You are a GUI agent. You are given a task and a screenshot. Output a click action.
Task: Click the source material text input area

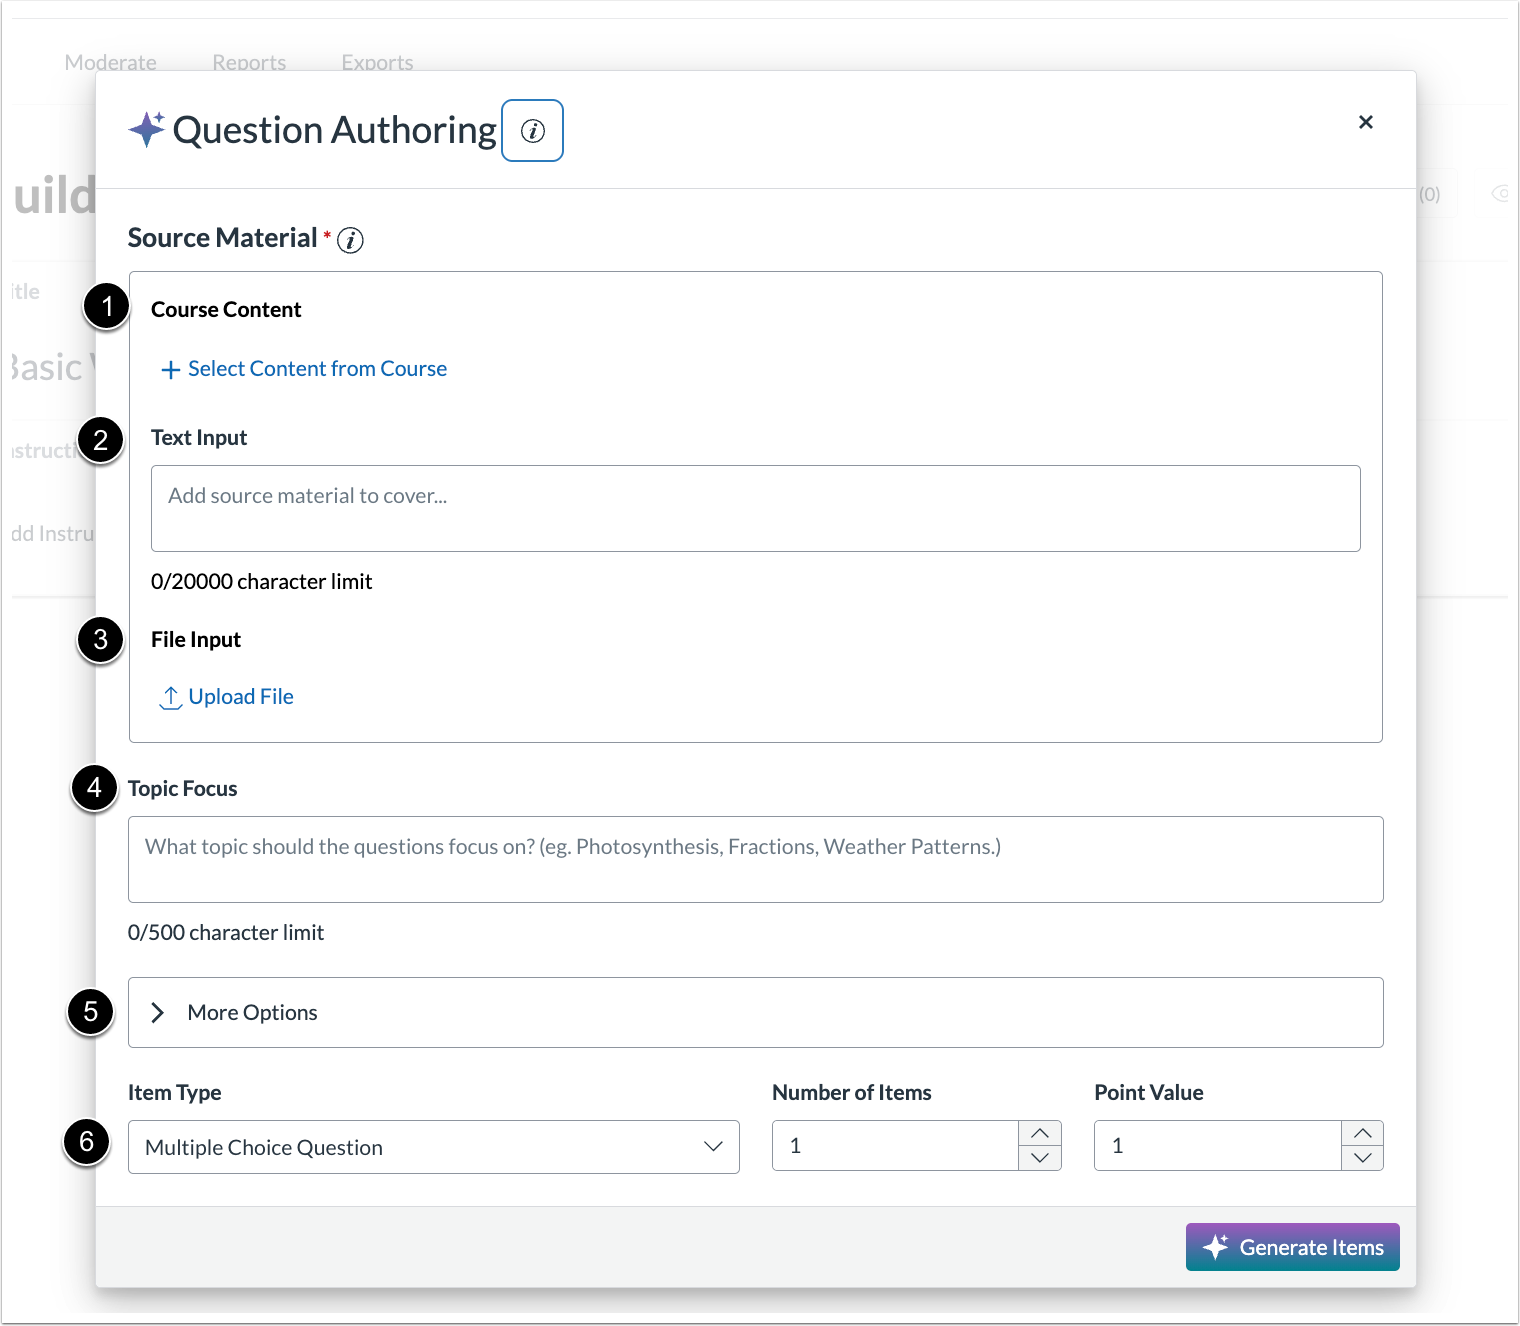point(755,508)
